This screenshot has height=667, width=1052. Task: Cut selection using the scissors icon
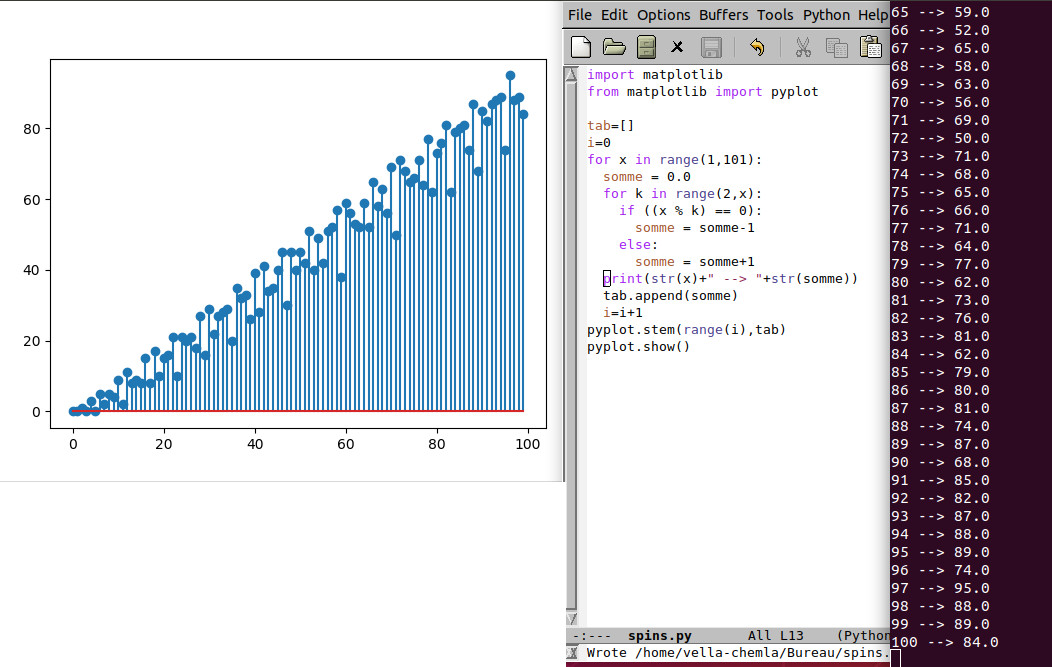point(802,47)
